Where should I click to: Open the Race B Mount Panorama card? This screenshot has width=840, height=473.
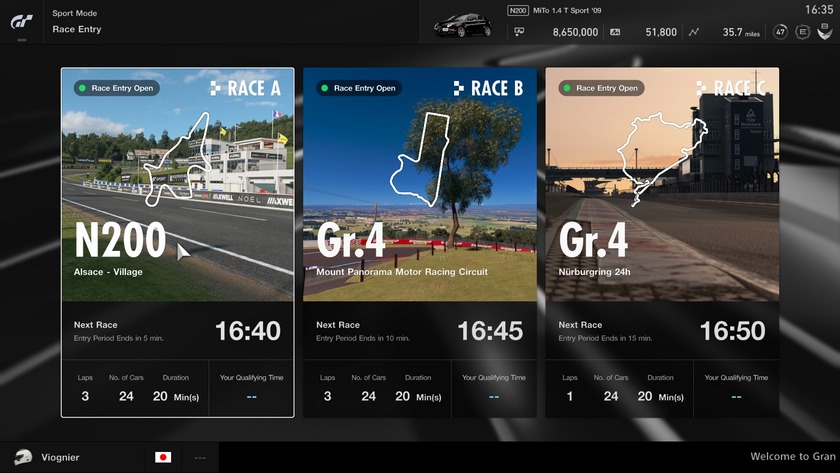(420, 242)
